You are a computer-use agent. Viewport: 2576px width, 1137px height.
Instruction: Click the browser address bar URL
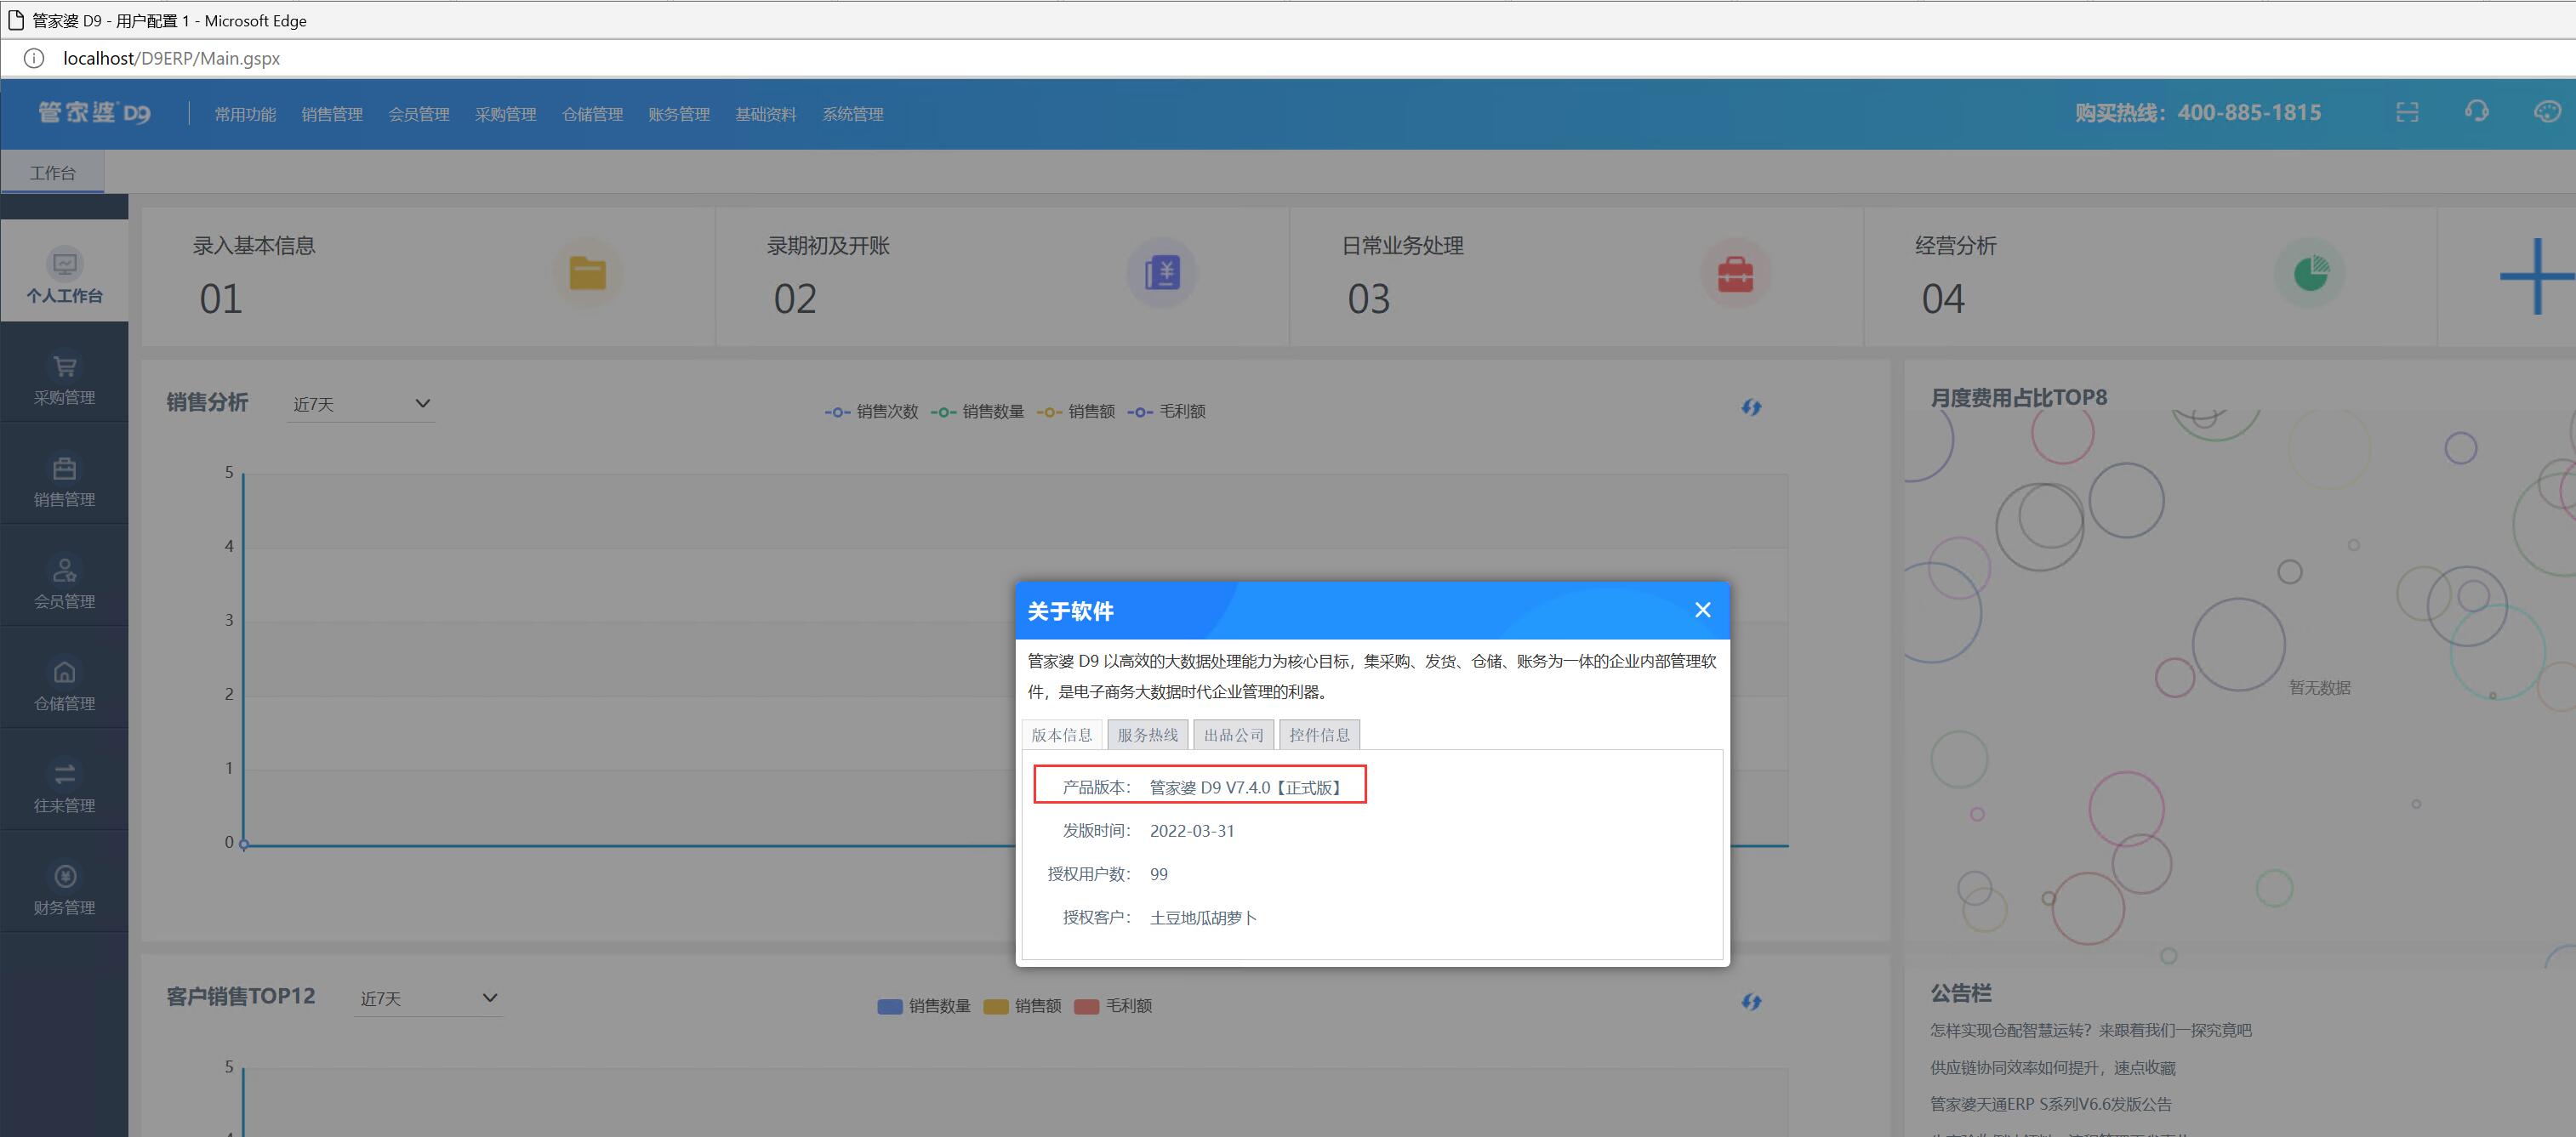(171, 58)
